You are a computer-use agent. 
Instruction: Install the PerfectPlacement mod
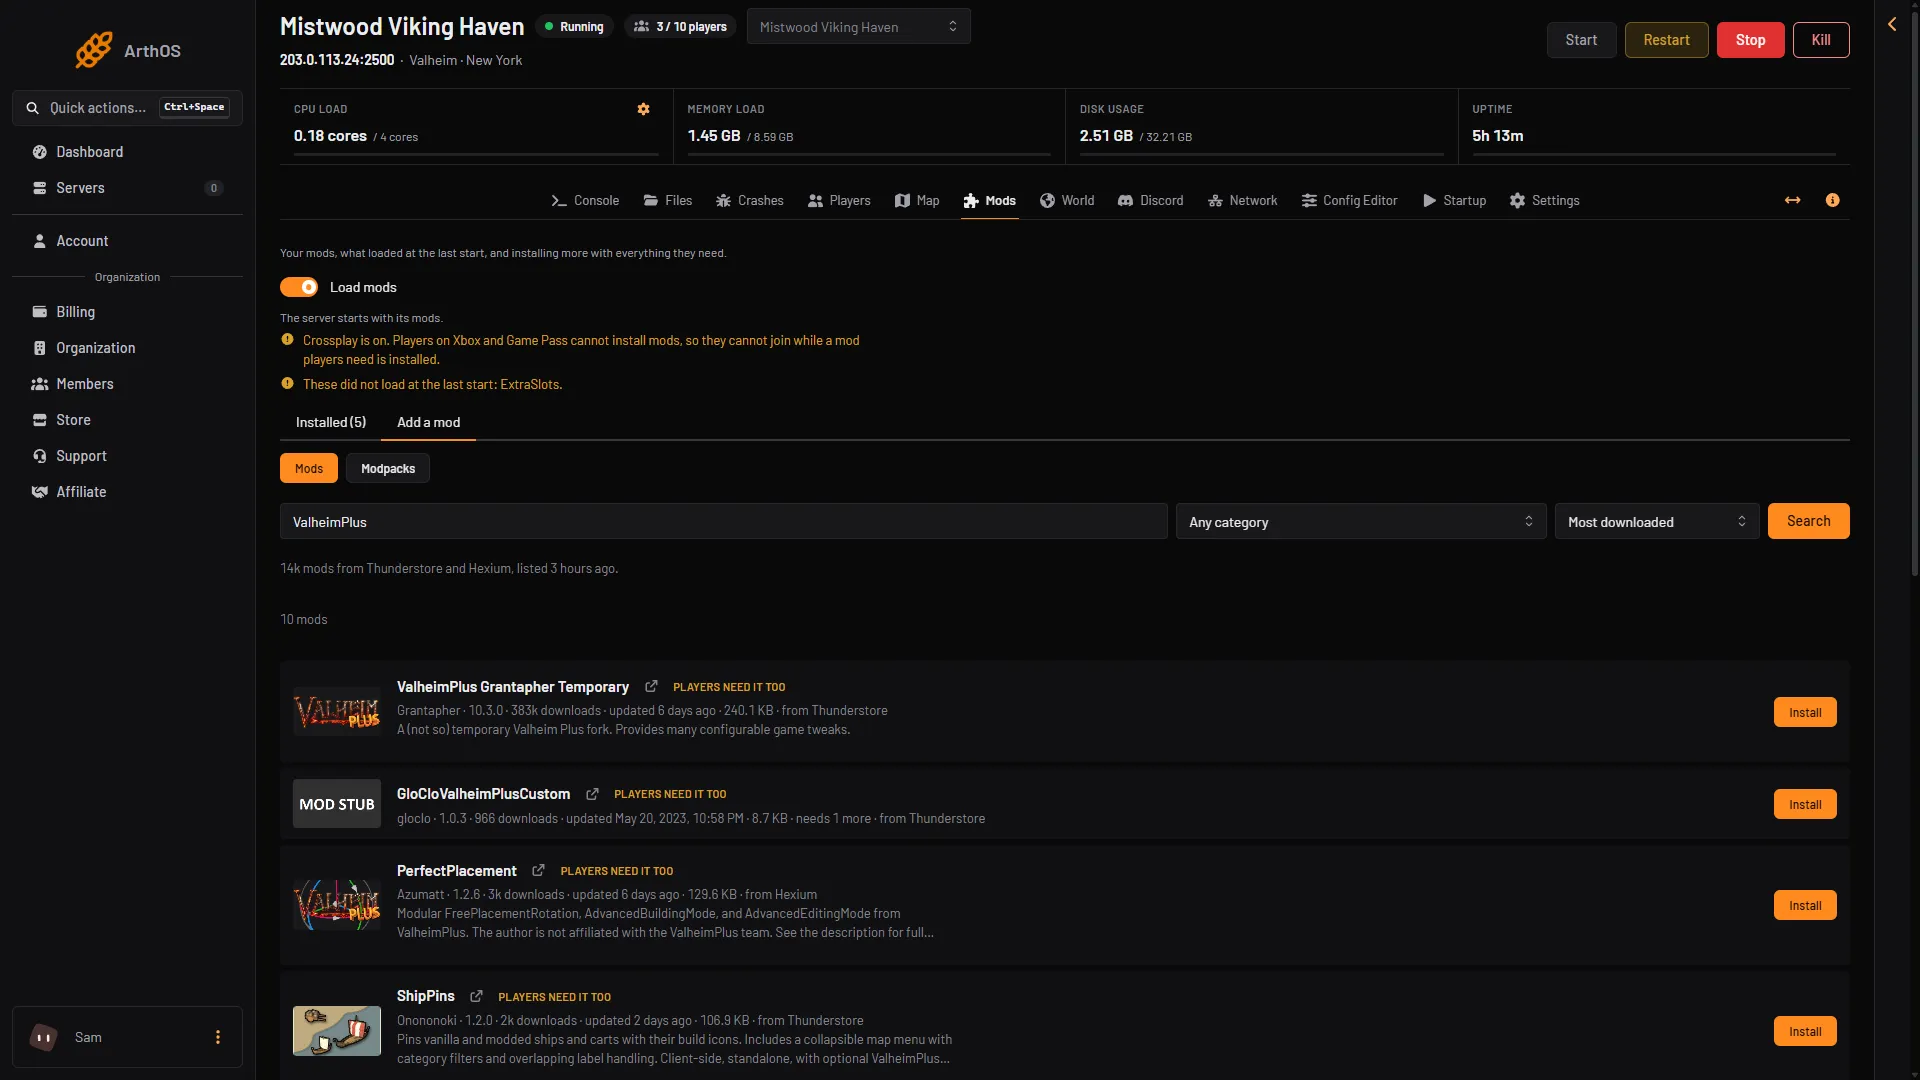1805,906
